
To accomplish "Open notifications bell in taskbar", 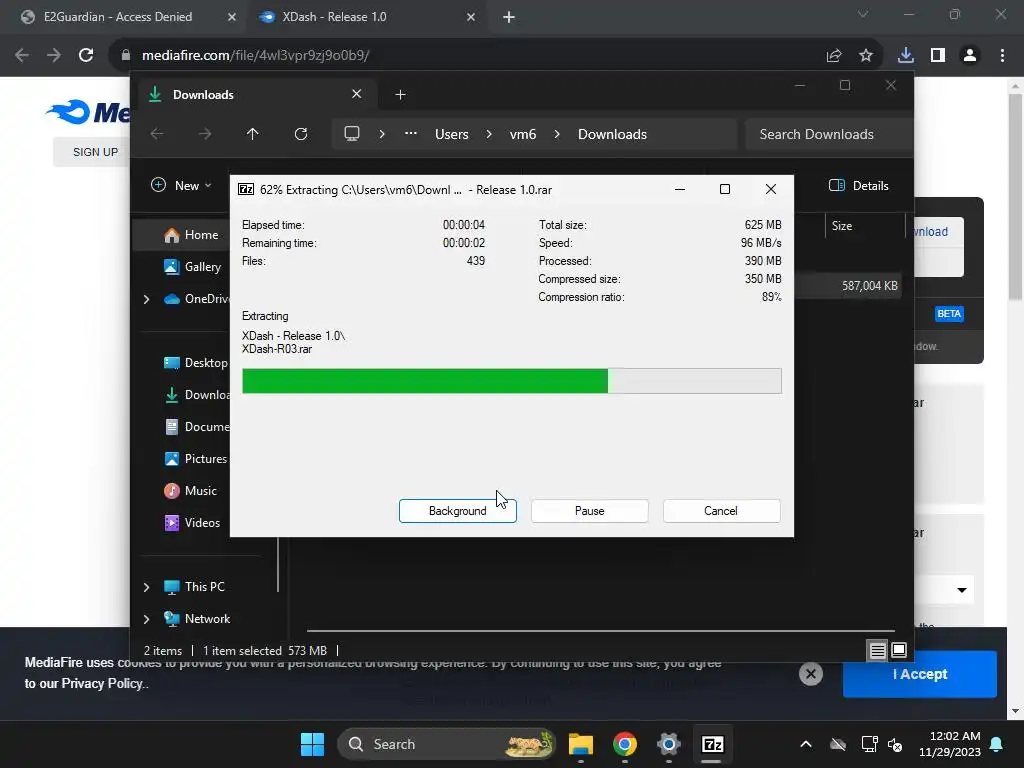I will [x=997, y=744].
